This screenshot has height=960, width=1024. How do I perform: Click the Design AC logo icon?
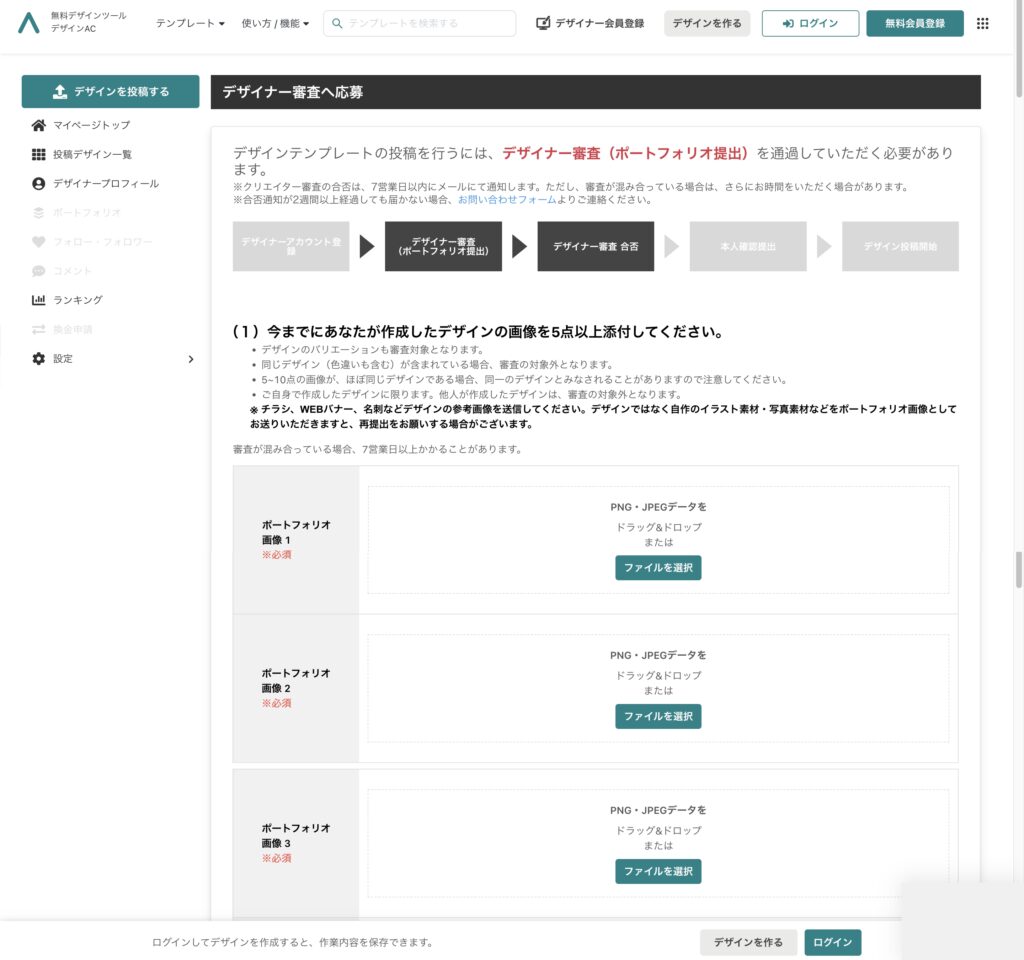point(29,23)
